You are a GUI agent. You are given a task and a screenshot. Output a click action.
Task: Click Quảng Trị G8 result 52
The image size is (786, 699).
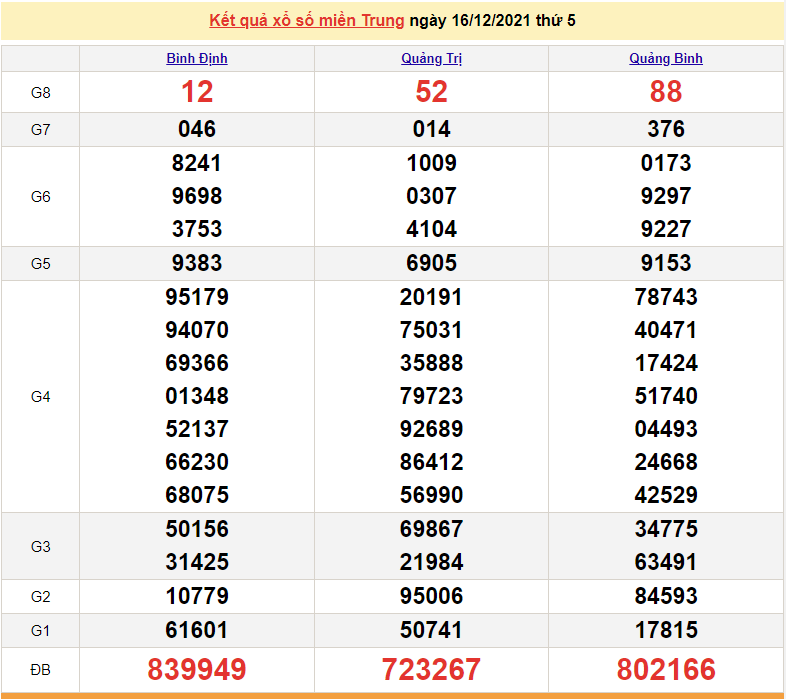(x=431, y=92)
